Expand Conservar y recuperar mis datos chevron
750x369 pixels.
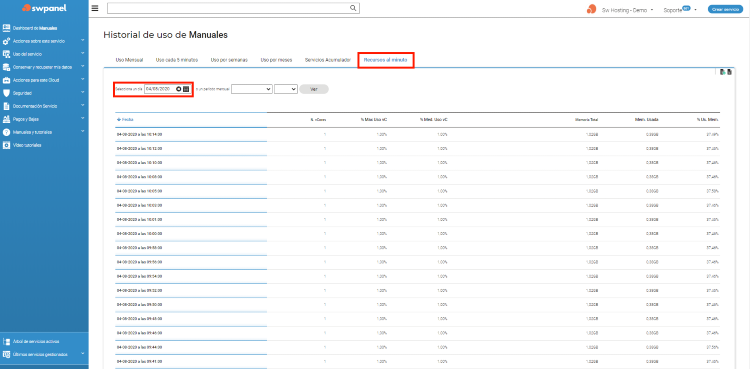tap(82, 66)
